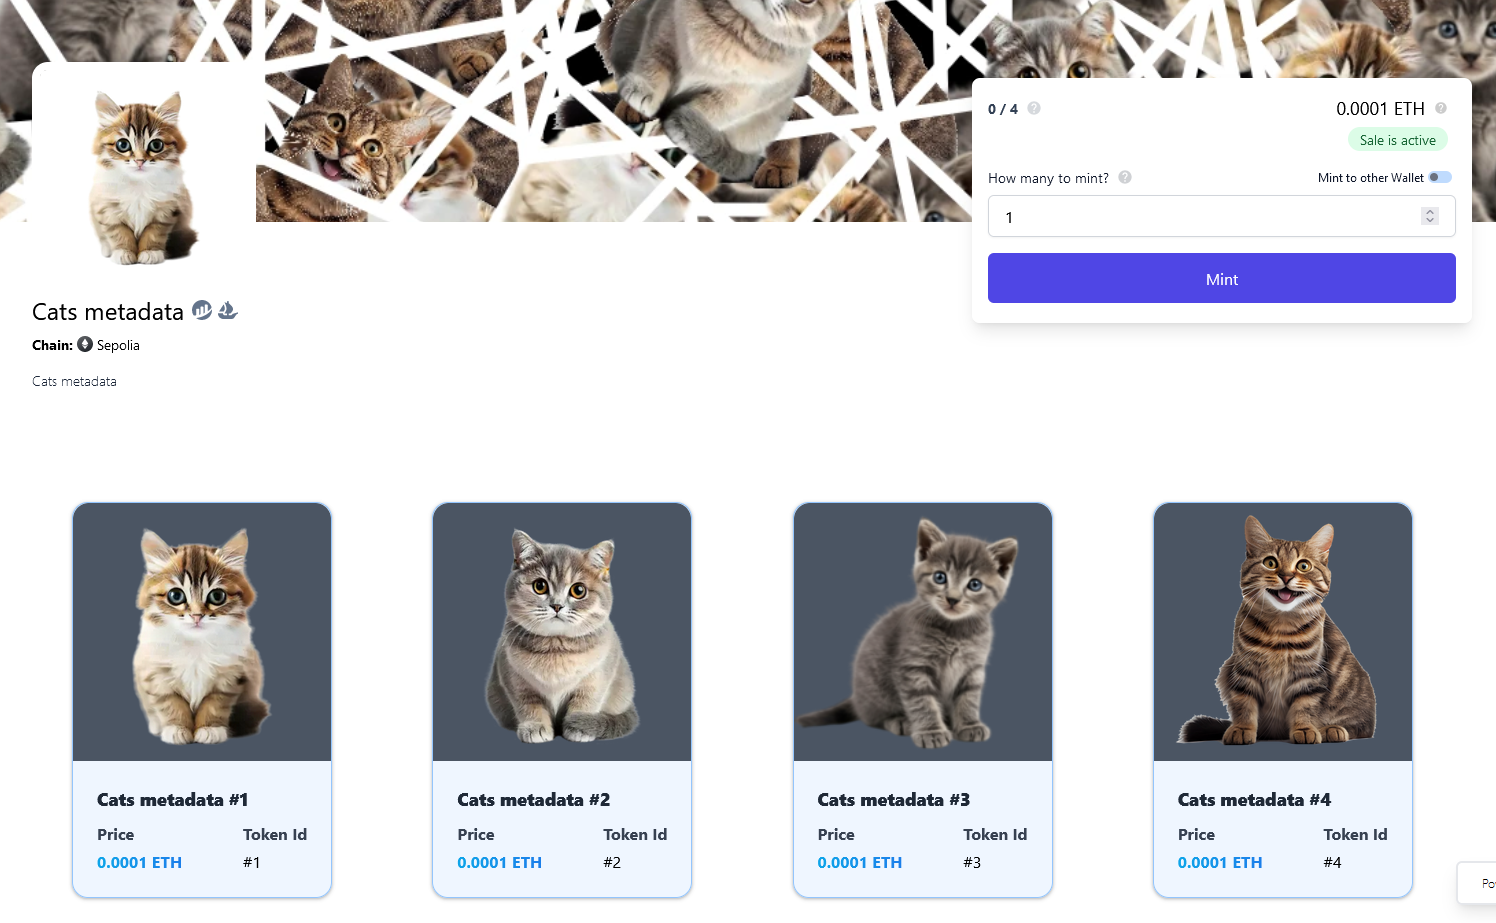Image resolution: width=1496 pixels, height=923 pixels.
Task: Toggle the Mint to other Wallet switch
Action: coord(1440,177)
